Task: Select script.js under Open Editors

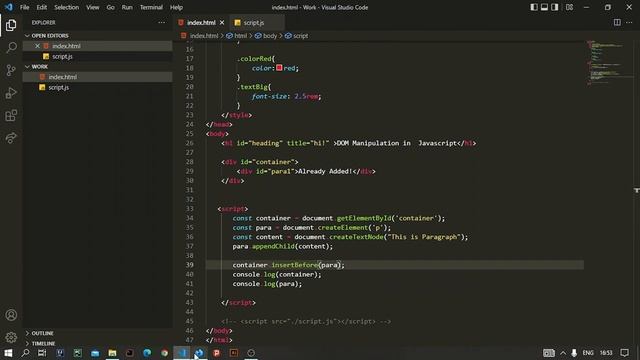Action: [x=98, y=56]
